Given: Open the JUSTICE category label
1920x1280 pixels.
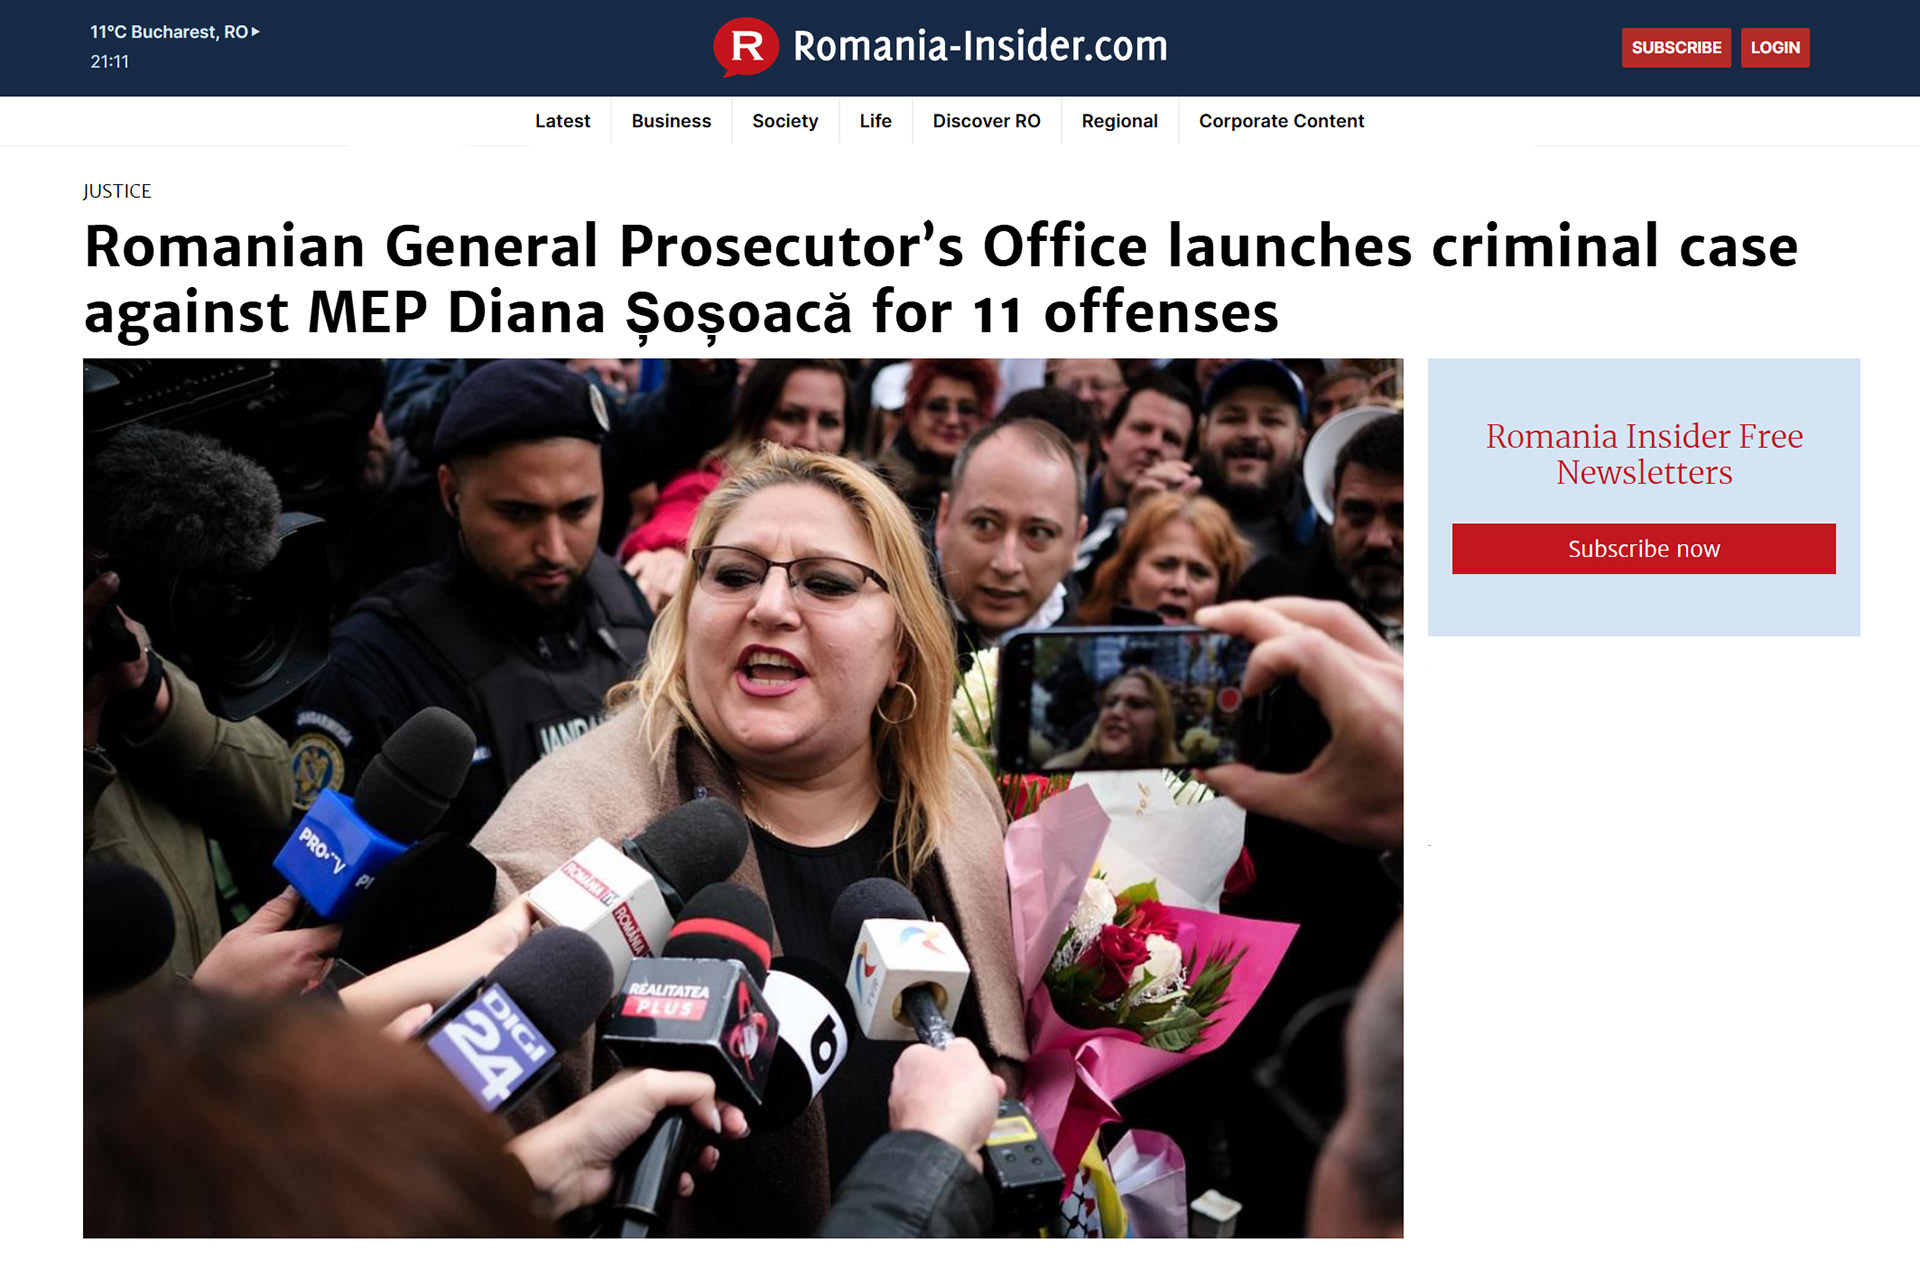Looking at the screenshot, I should point(117,191).
